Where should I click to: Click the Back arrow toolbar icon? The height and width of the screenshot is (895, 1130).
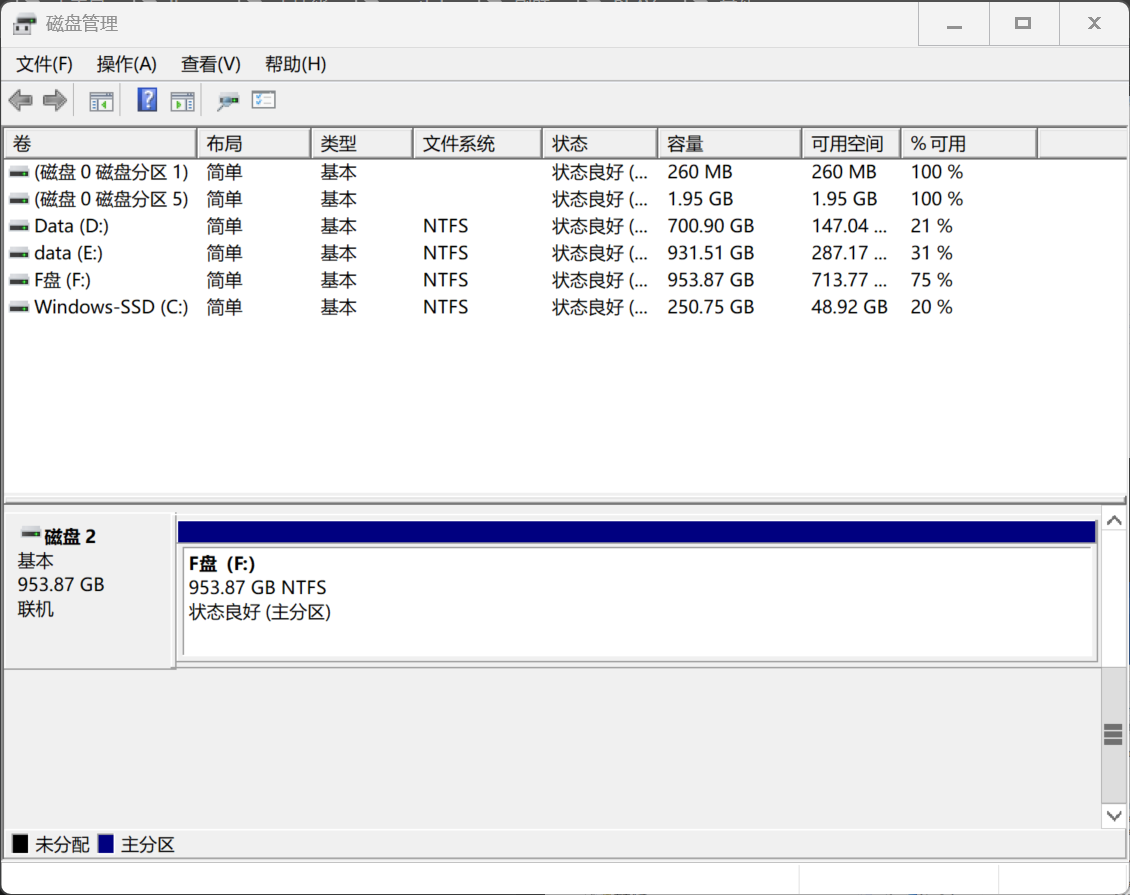[x=21, y=100]
